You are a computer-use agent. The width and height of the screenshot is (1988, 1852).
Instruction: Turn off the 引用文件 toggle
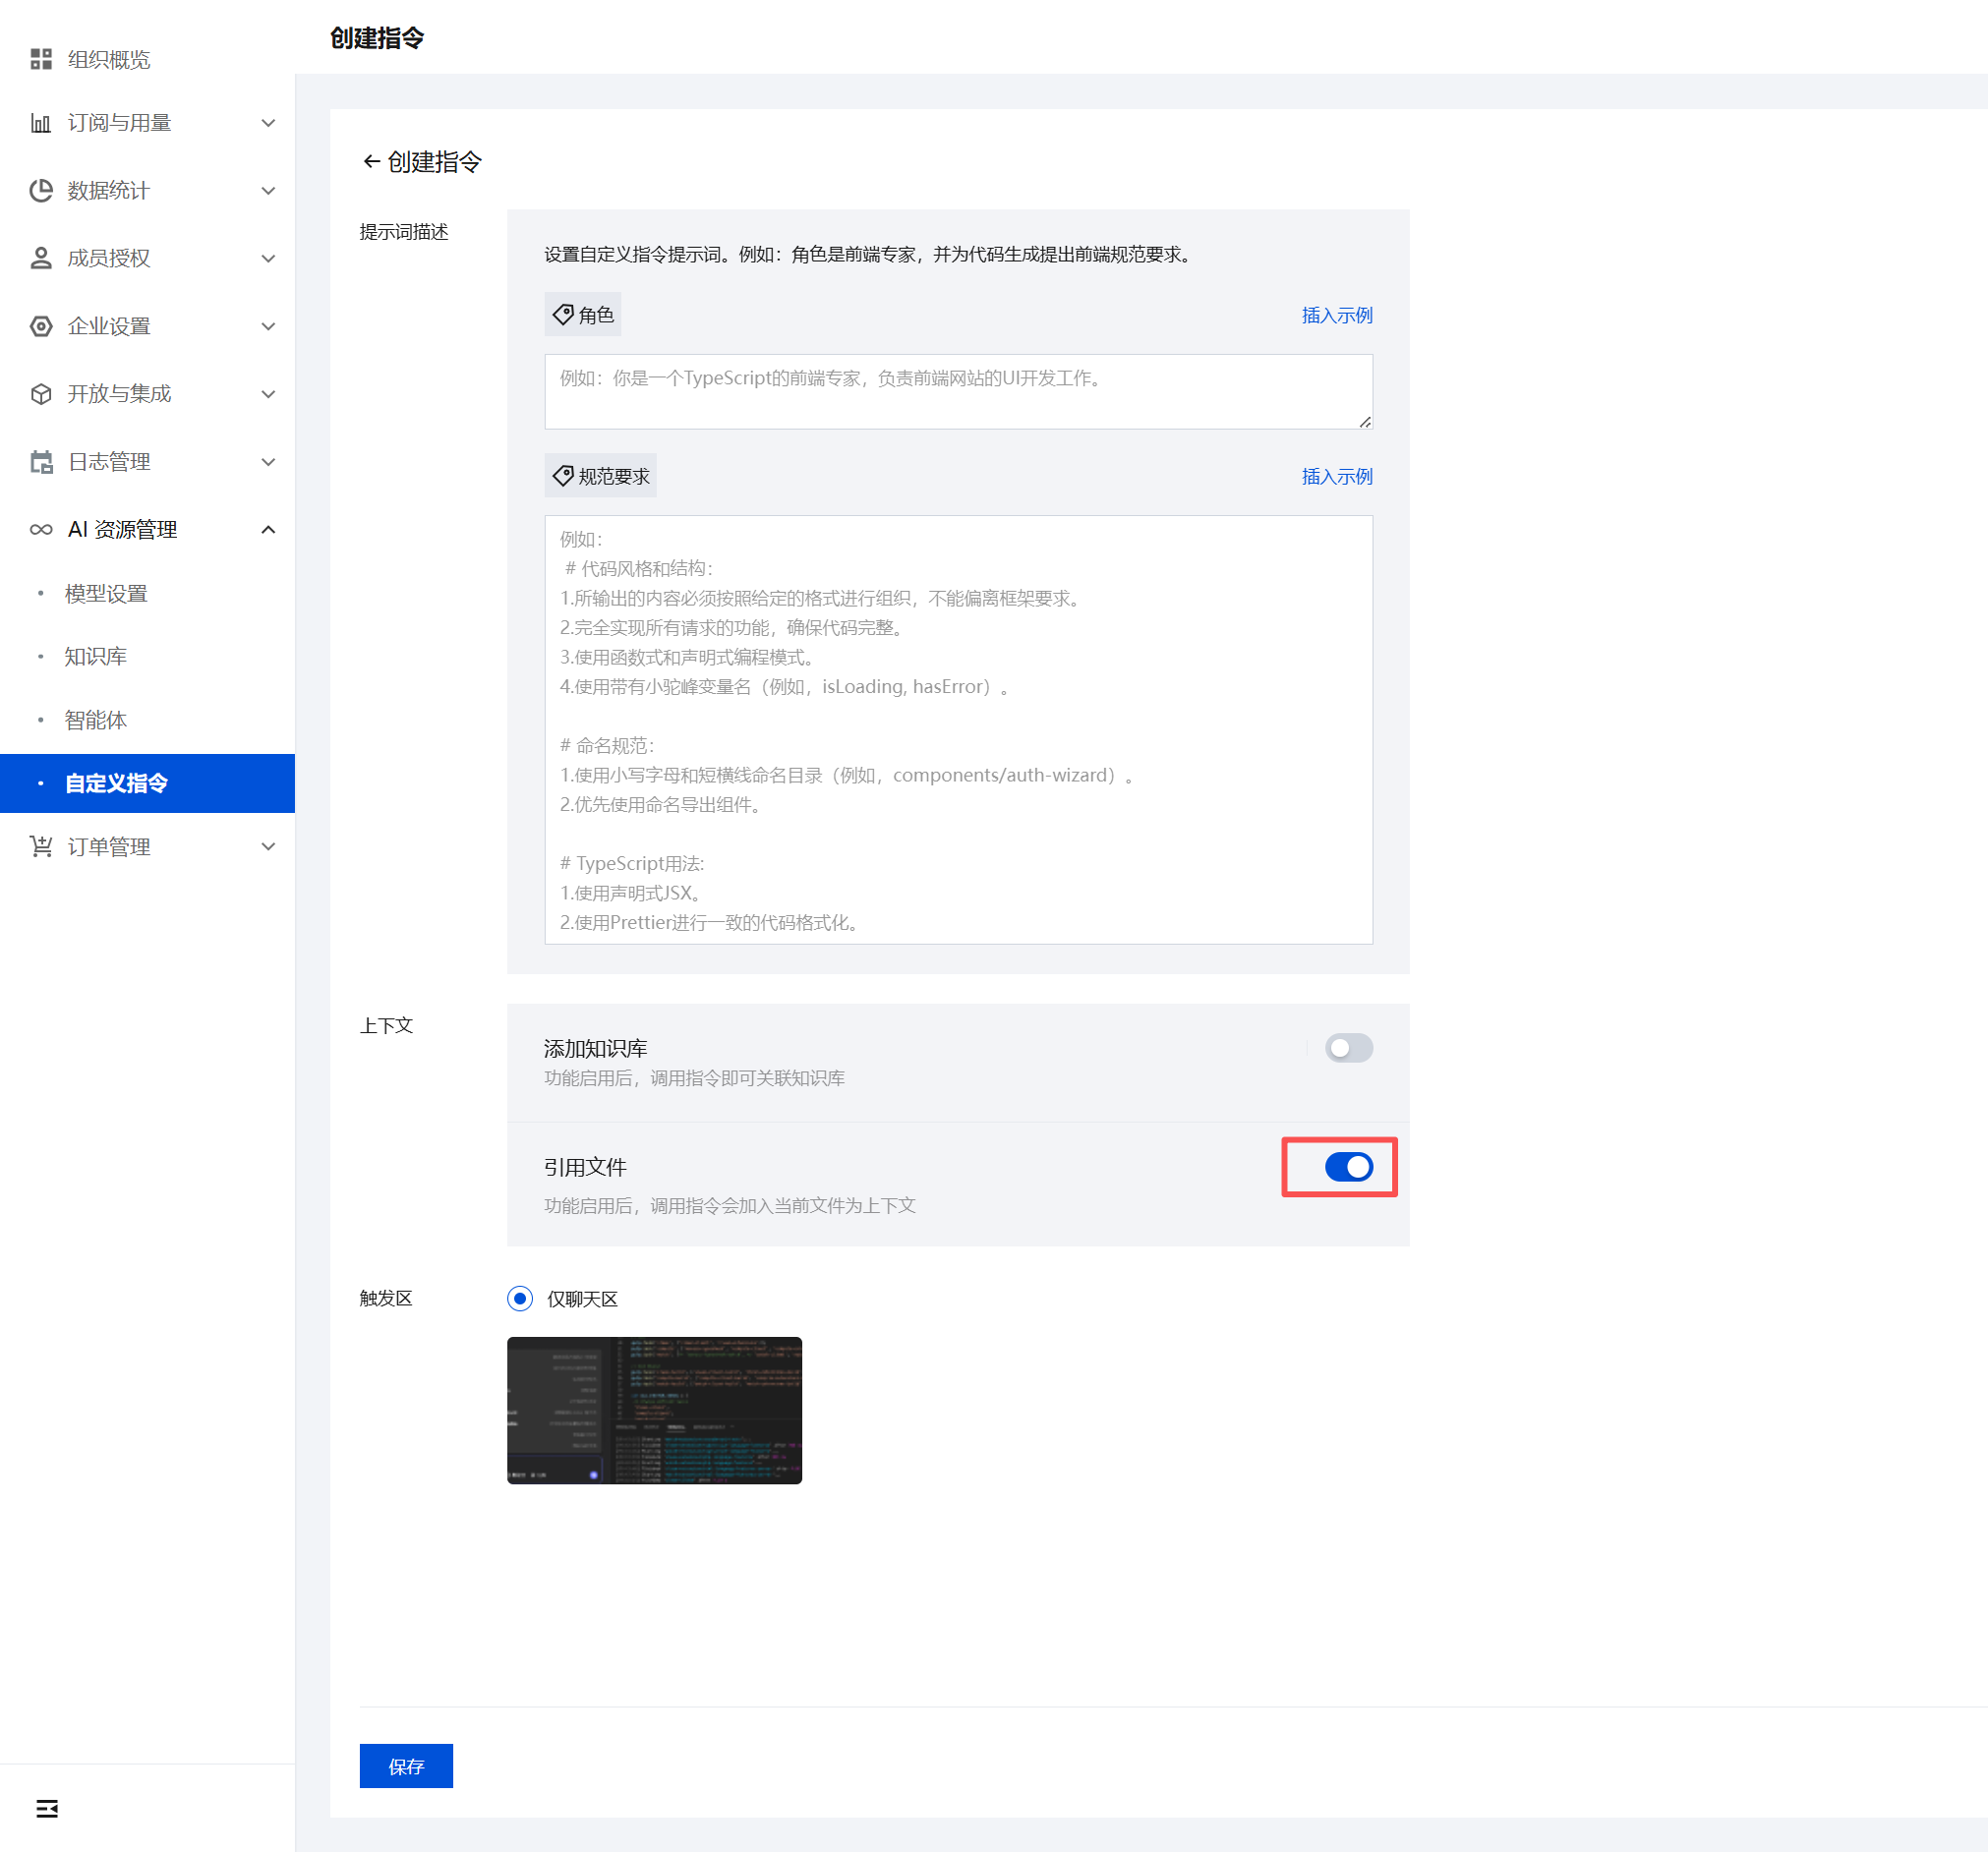[x=1348, y=1167]
